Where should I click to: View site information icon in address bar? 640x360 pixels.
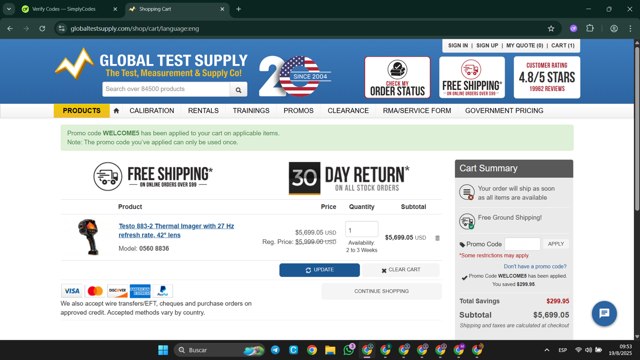click(x=62, y=29)
